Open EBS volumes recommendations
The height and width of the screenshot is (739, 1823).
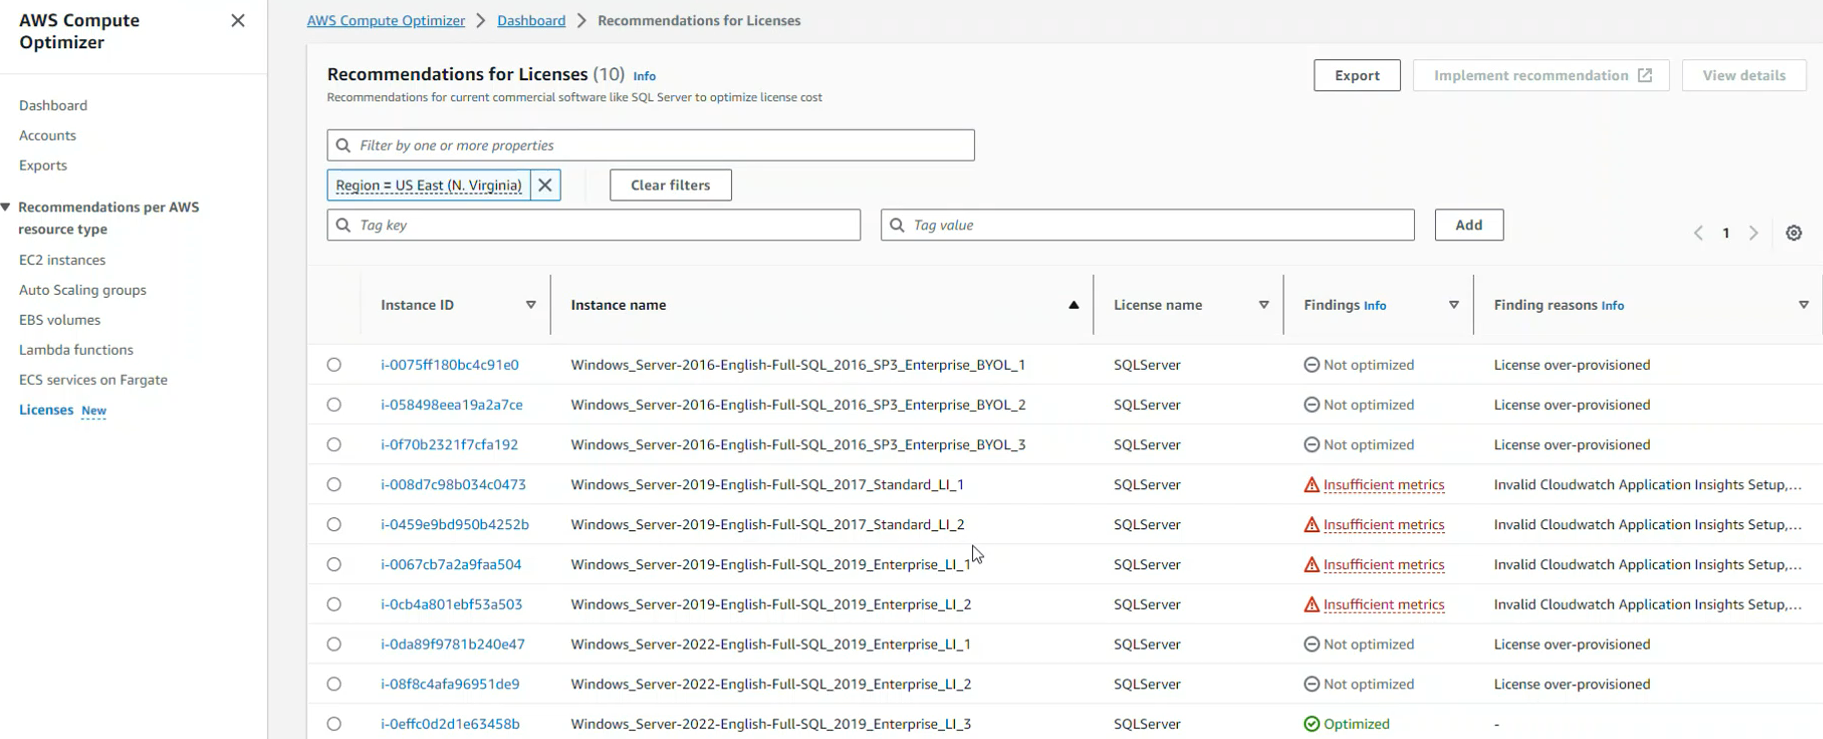[x=59, y=320]
